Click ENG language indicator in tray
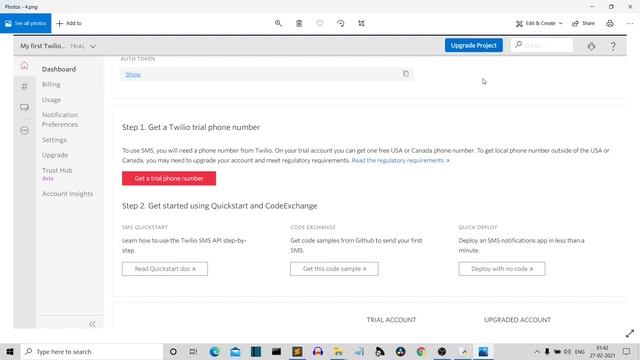 pos(580,351)
